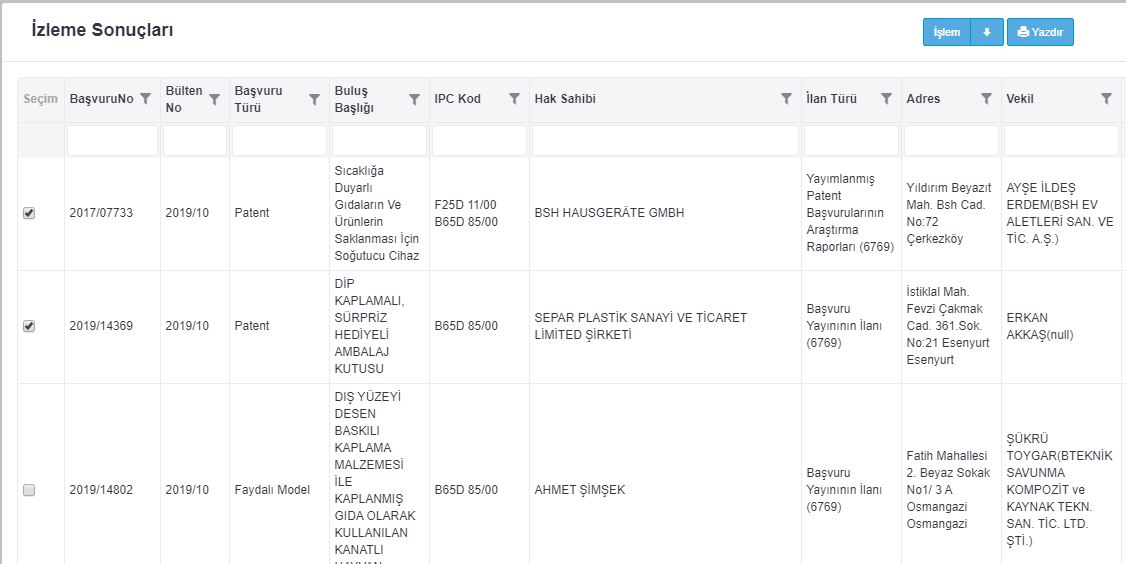Click the Sıcaklığa Duyarlı Gıdaların title cell

click(377, 213)
